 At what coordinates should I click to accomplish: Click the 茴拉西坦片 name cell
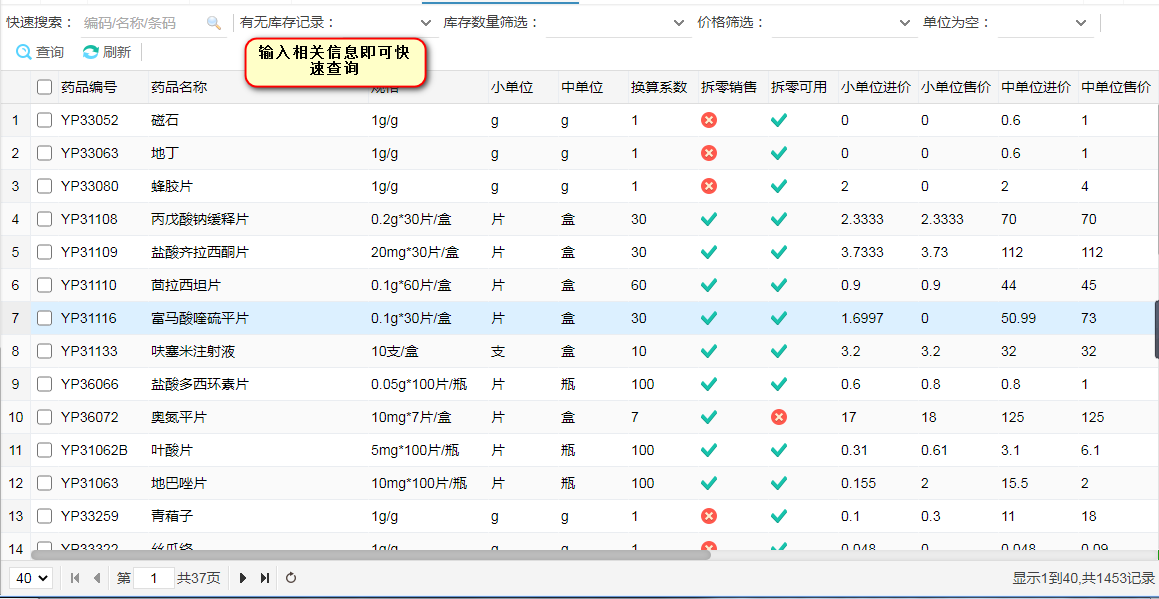pos(186,285)
